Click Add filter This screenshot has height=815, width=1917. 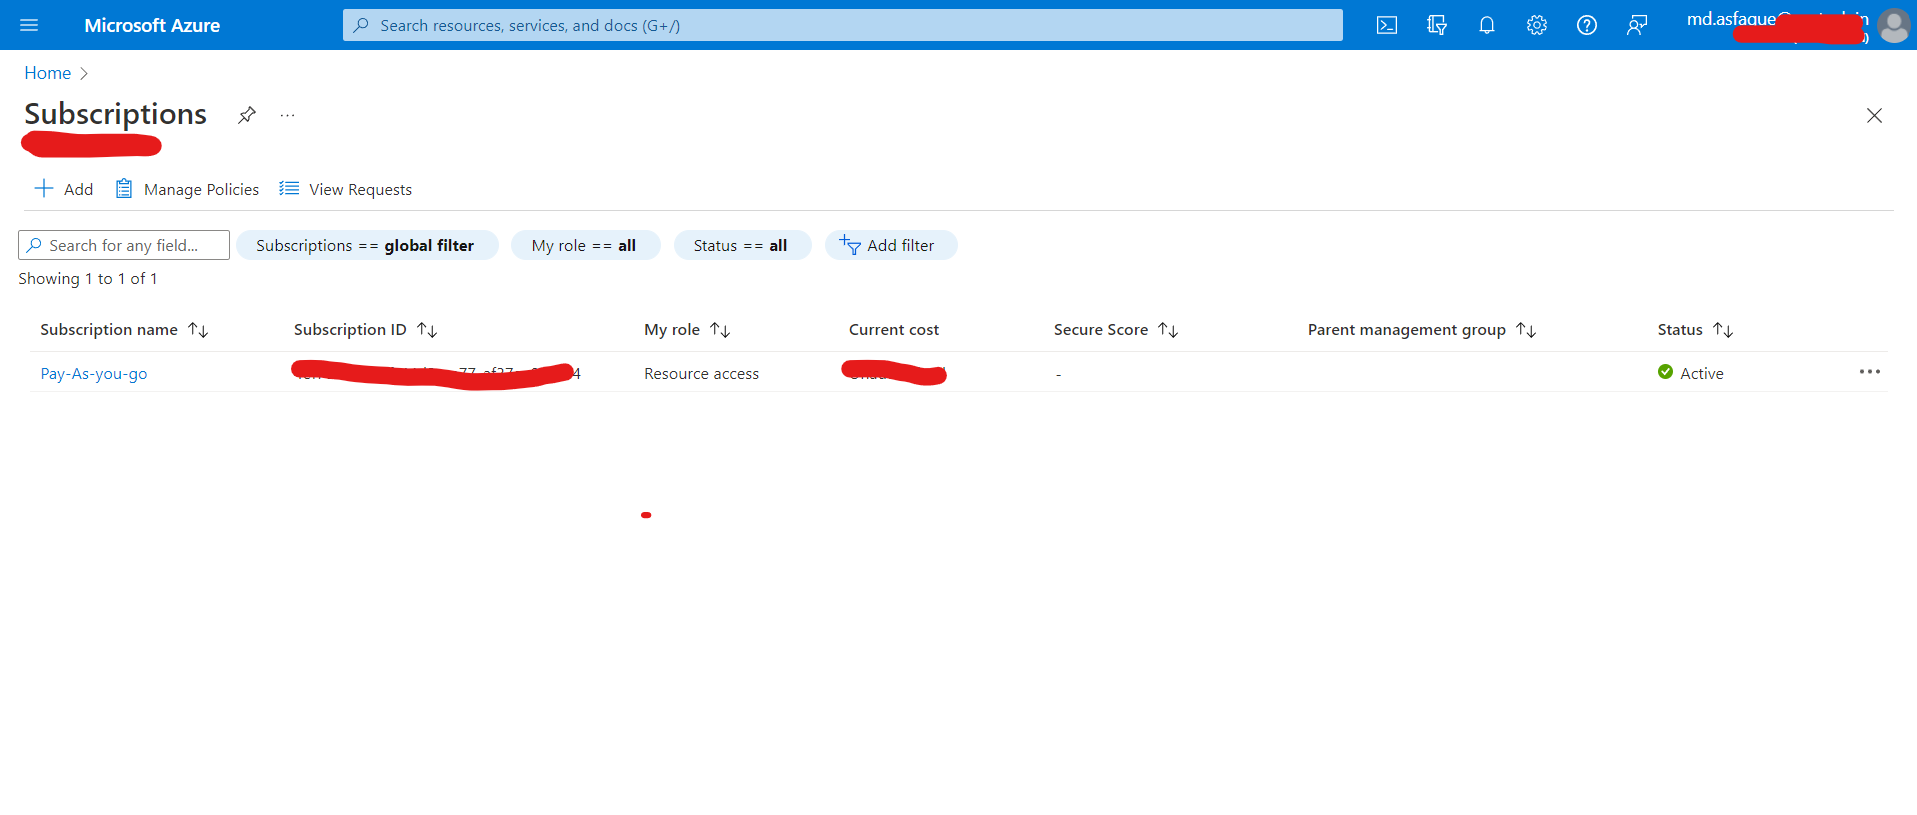890,245
